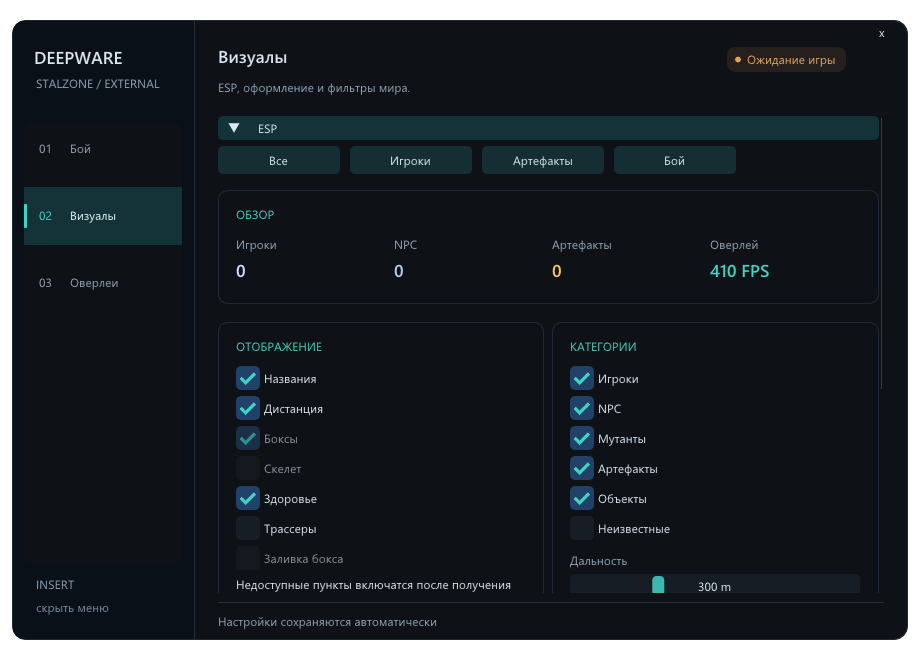The height and width of the screenshot is (660, 920).
Task: Click the ОБЗОР section heading
Action: (x=255, y=215)
